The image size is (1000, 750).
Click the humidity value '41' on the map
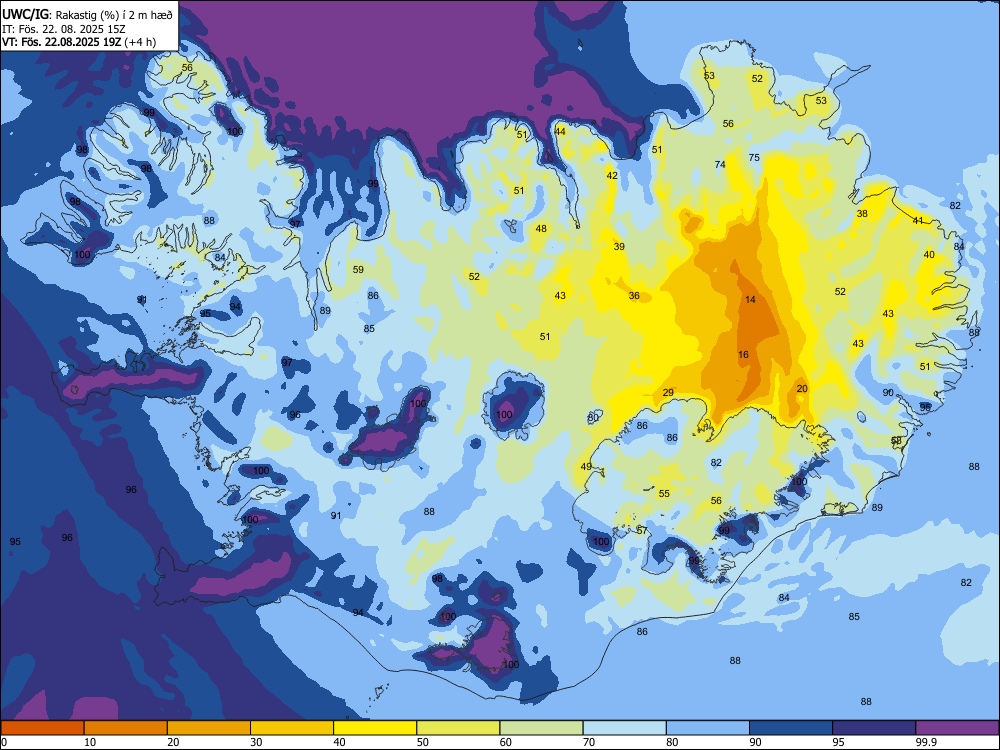click(x=918, y=221)
